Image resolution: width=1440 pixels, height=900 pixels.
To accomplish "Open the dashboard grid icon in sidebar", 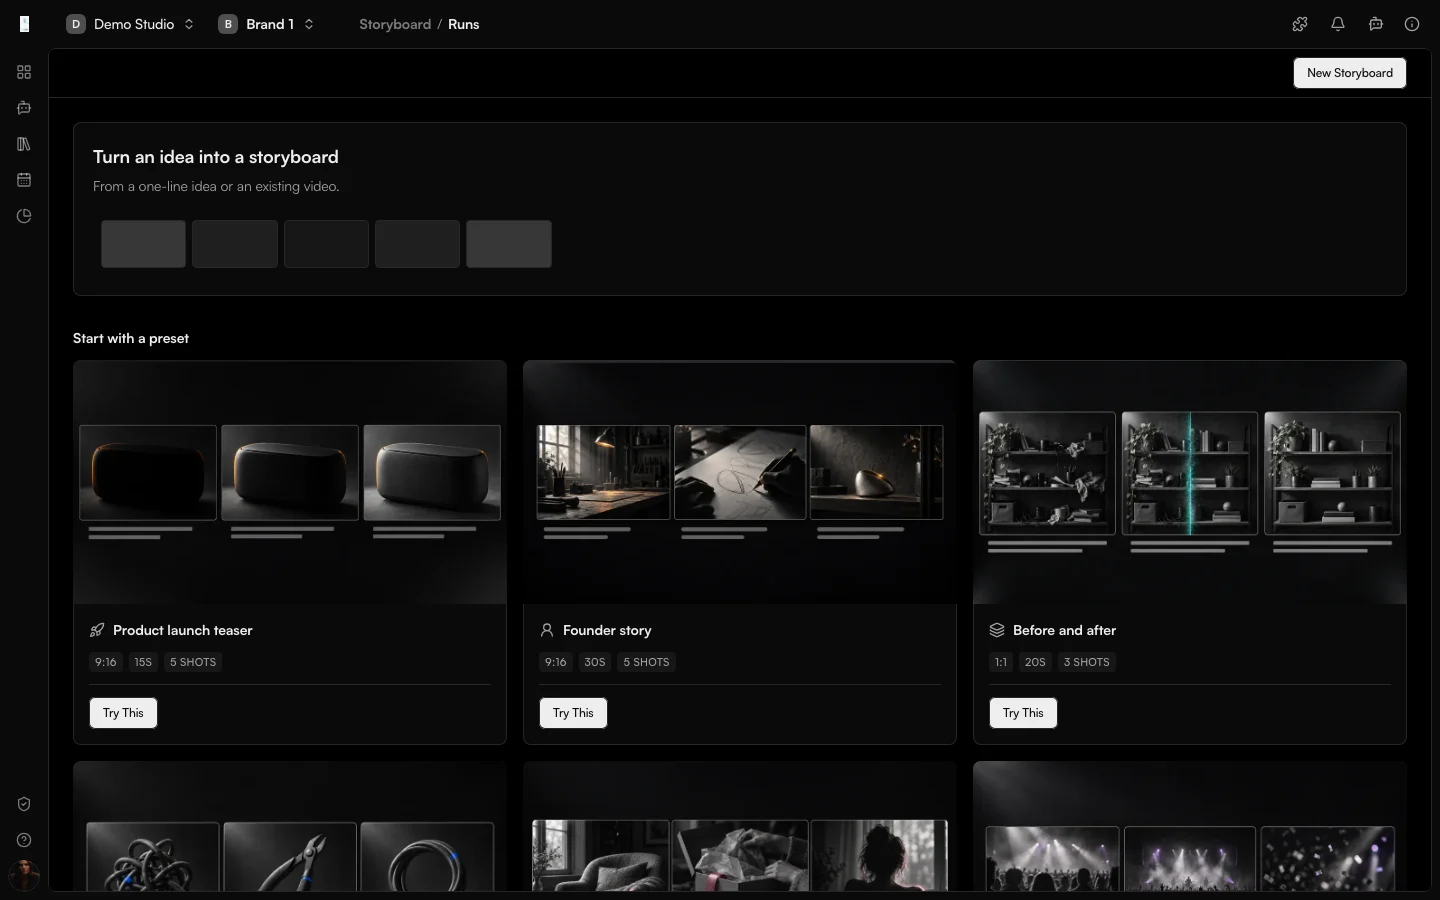I will 24,72.
